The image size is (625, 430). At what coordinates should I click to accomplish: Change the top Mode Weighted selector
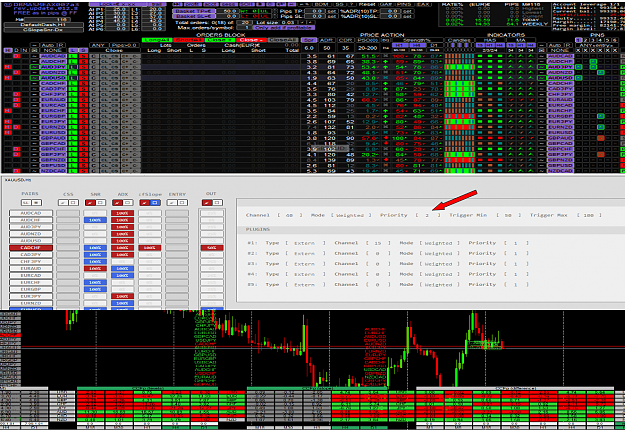pyautogui.click(x=350, y=215)
